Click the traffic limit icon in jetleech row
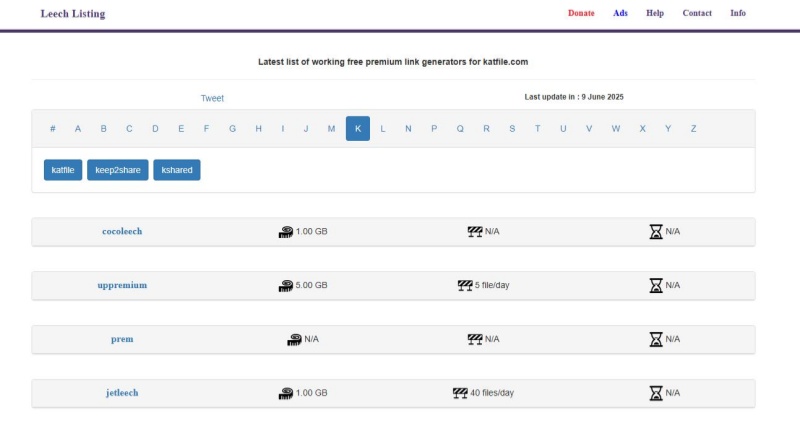This screenshot has width=800, height=429. (x=460, y=393)
